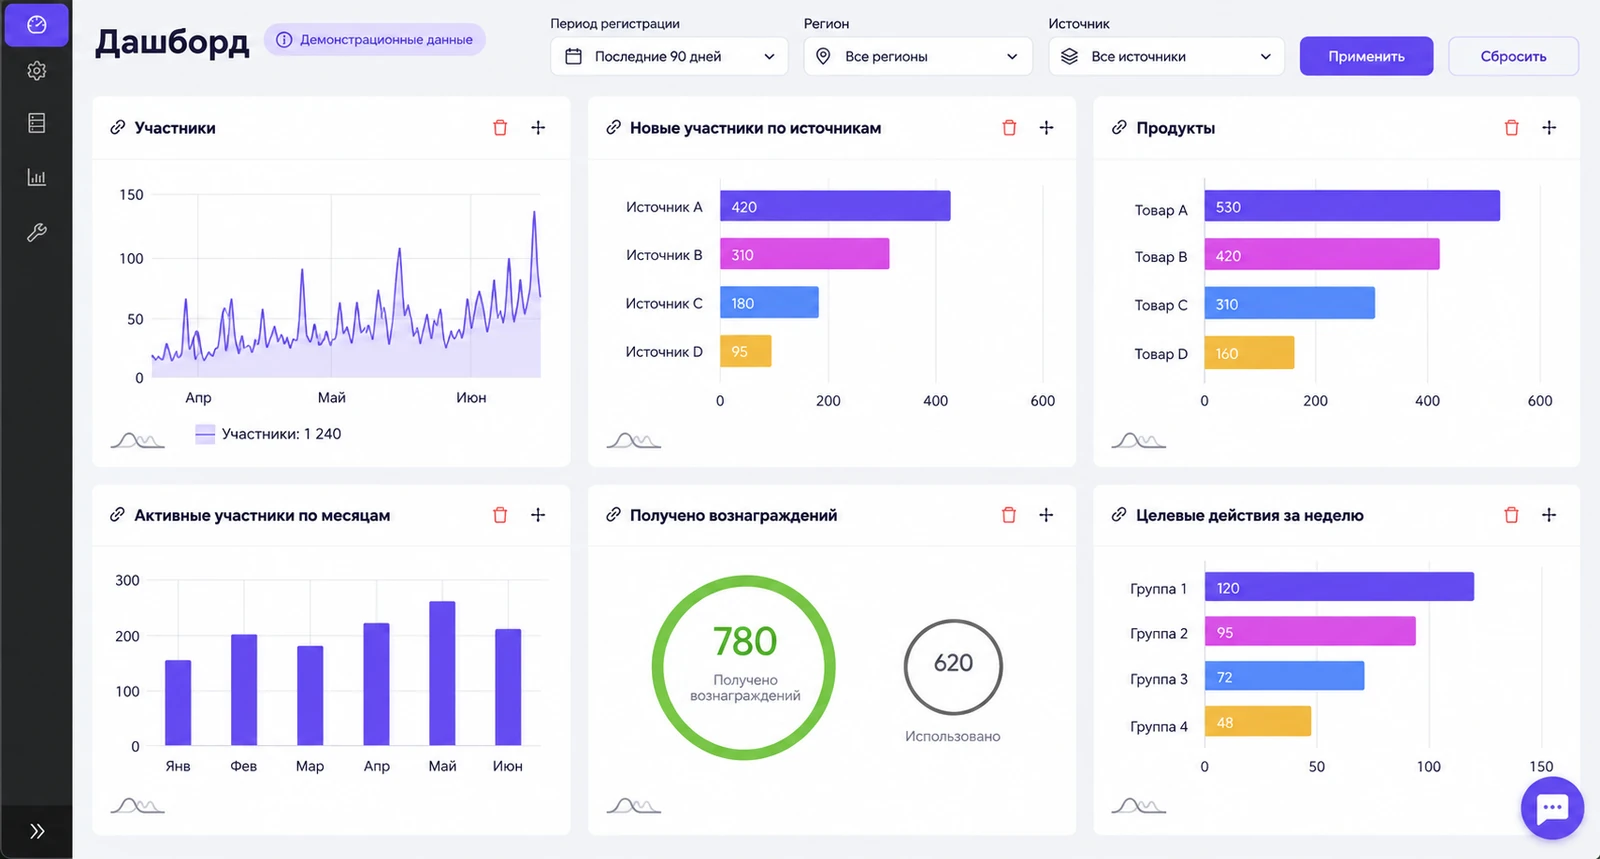The height and width of the screenshot is (859, 1600).
Task: Select the Источник C bar (180)
Action: click(769, 303)
